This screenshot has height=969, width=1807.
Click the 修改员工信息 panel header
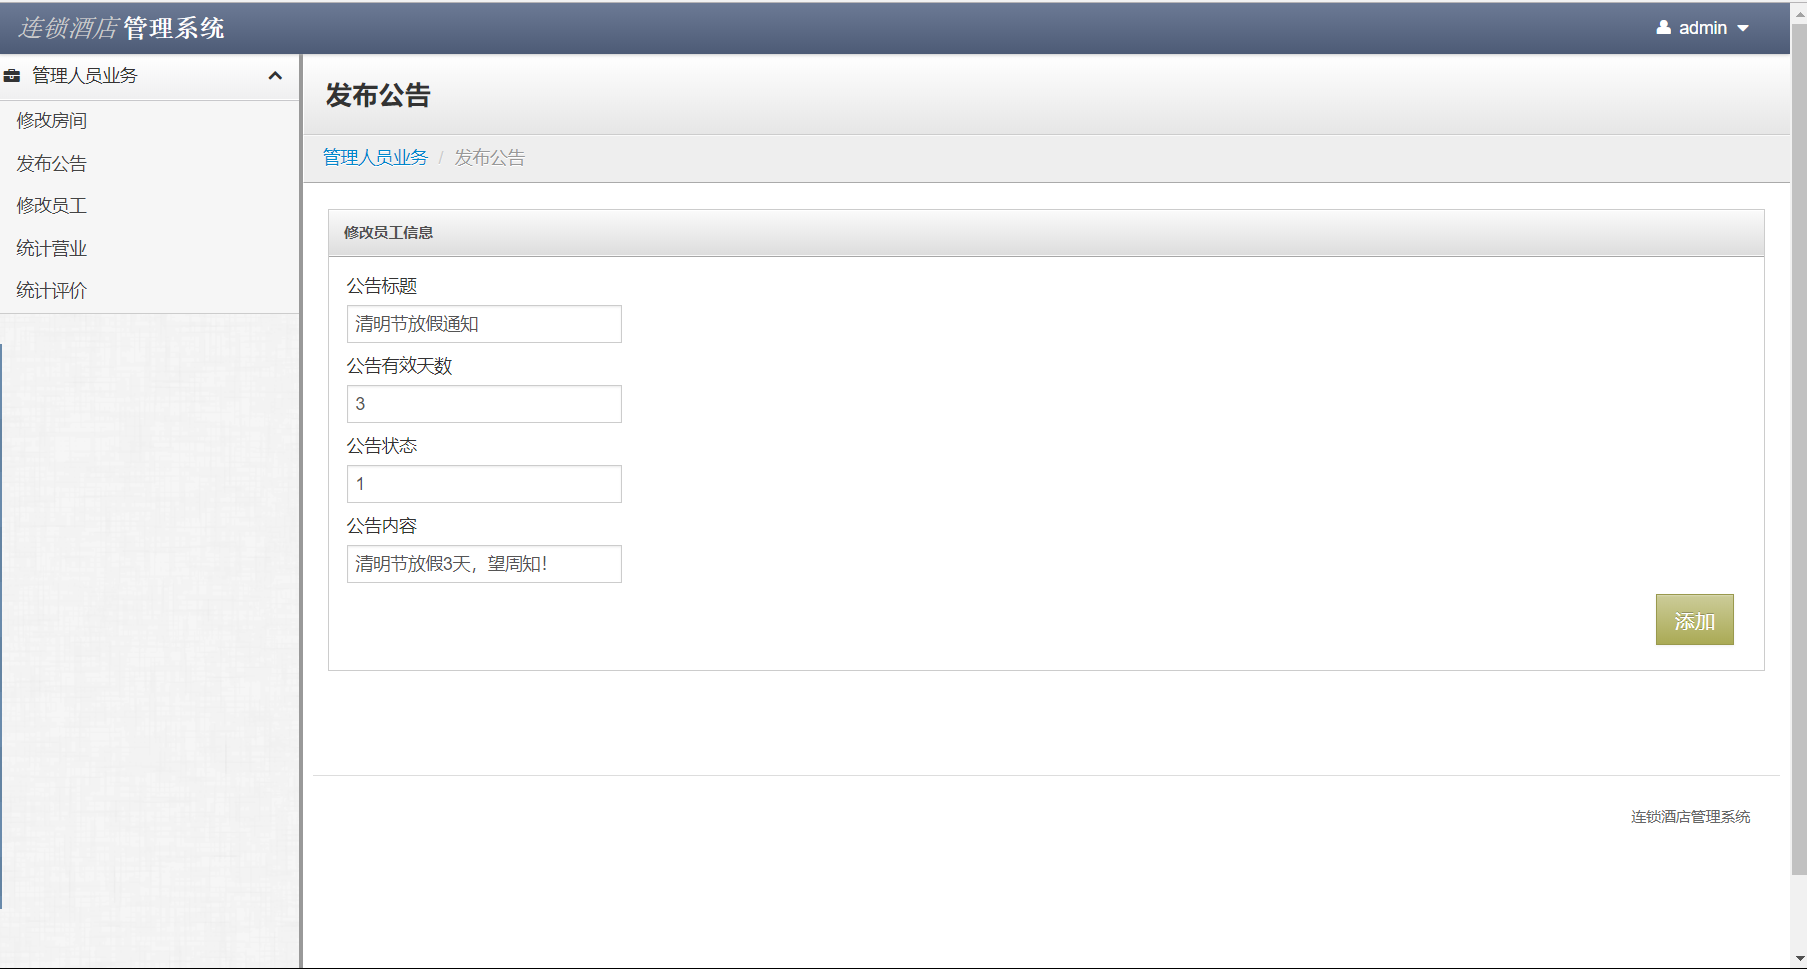tap(388, 232)
